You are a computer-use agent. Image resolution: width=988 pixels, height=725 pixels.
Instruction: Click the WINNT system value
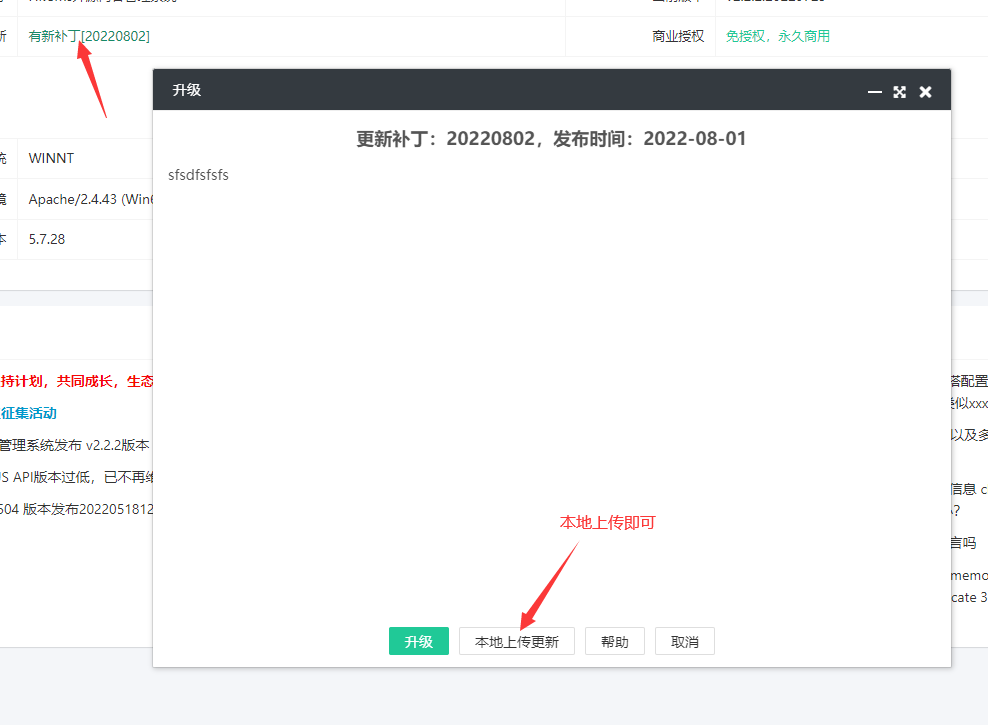(x=51, y=158)
